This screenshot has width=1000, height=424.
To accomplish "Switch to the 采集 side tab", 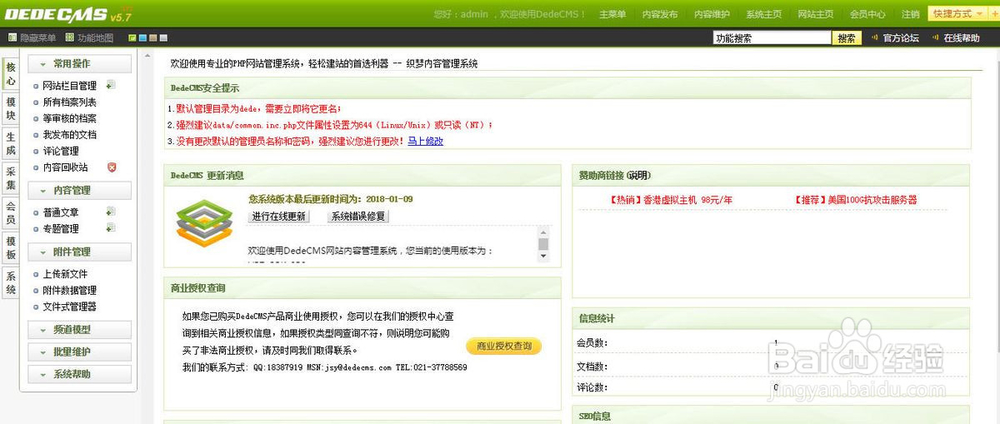I will click(x=11, y=178).
